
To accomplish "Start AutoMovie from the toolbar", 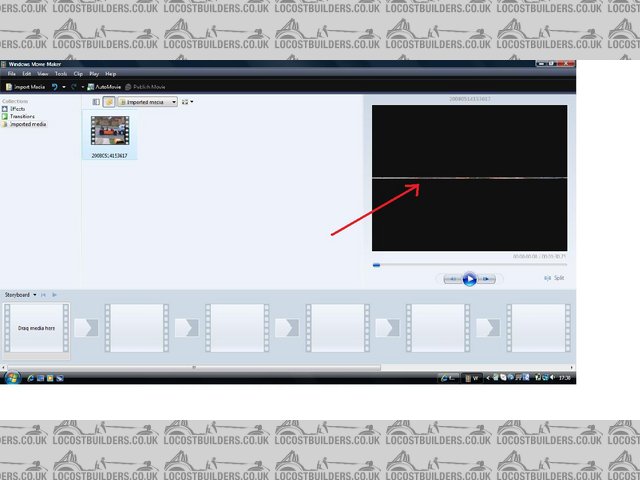I will pos(103,87).
